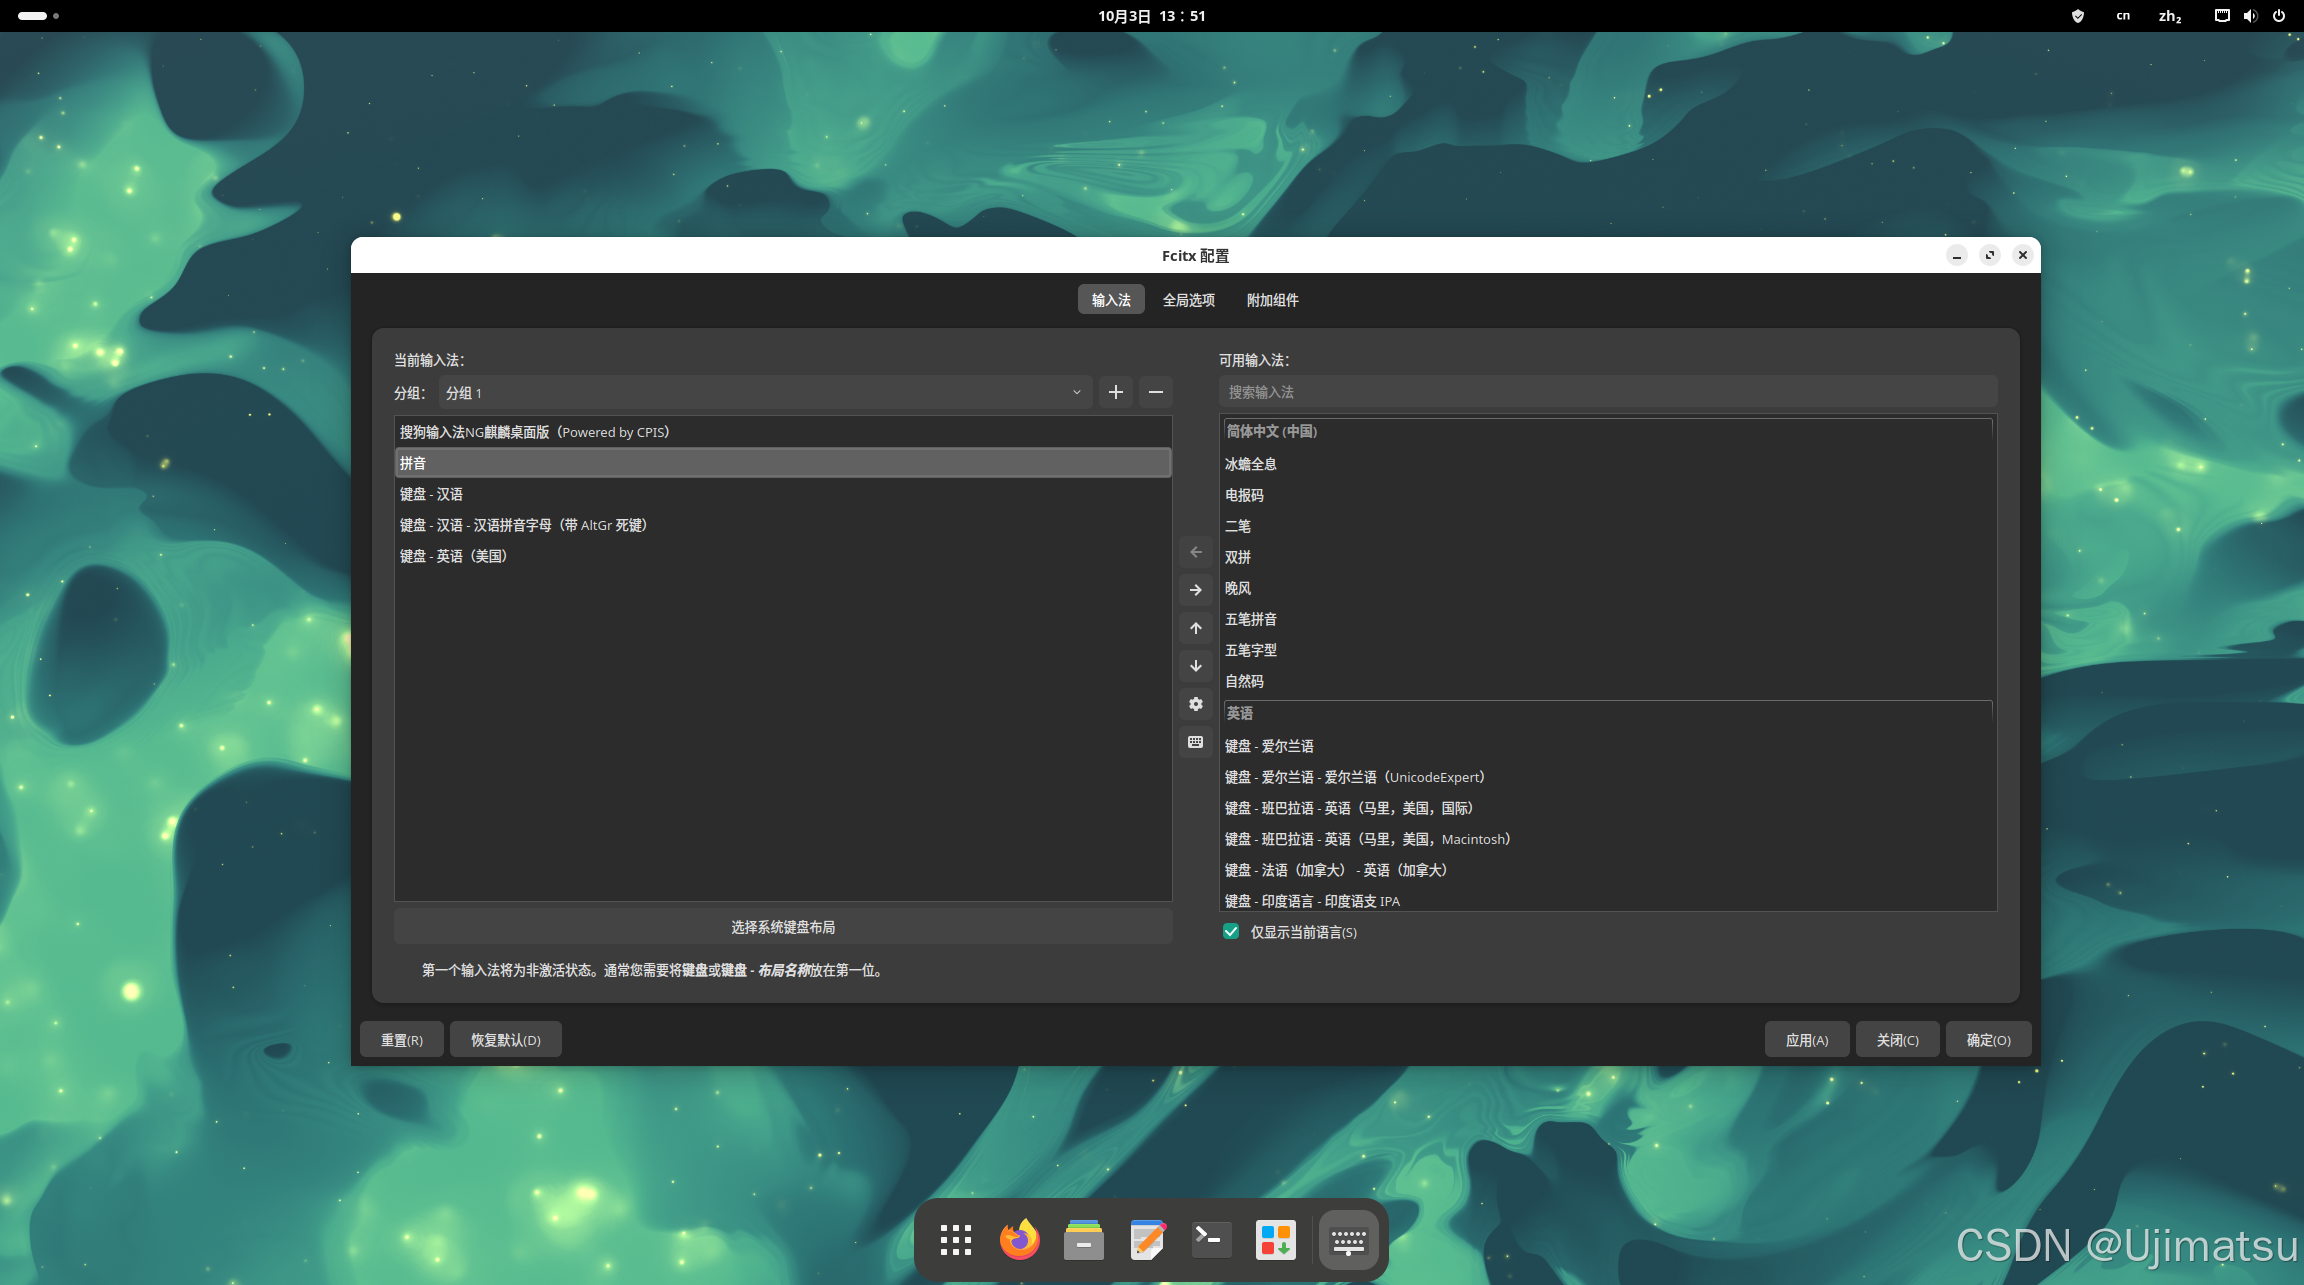Click the right arrow to remove input method
2304x1285 pixels.
click(x=1195, y=590)
